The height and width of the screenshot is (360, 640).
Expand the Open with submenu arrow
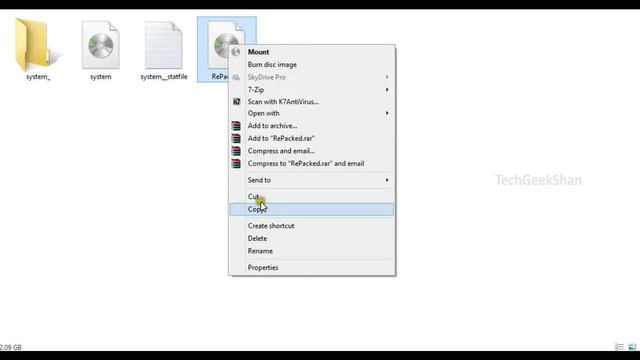(x=387, y=113)
